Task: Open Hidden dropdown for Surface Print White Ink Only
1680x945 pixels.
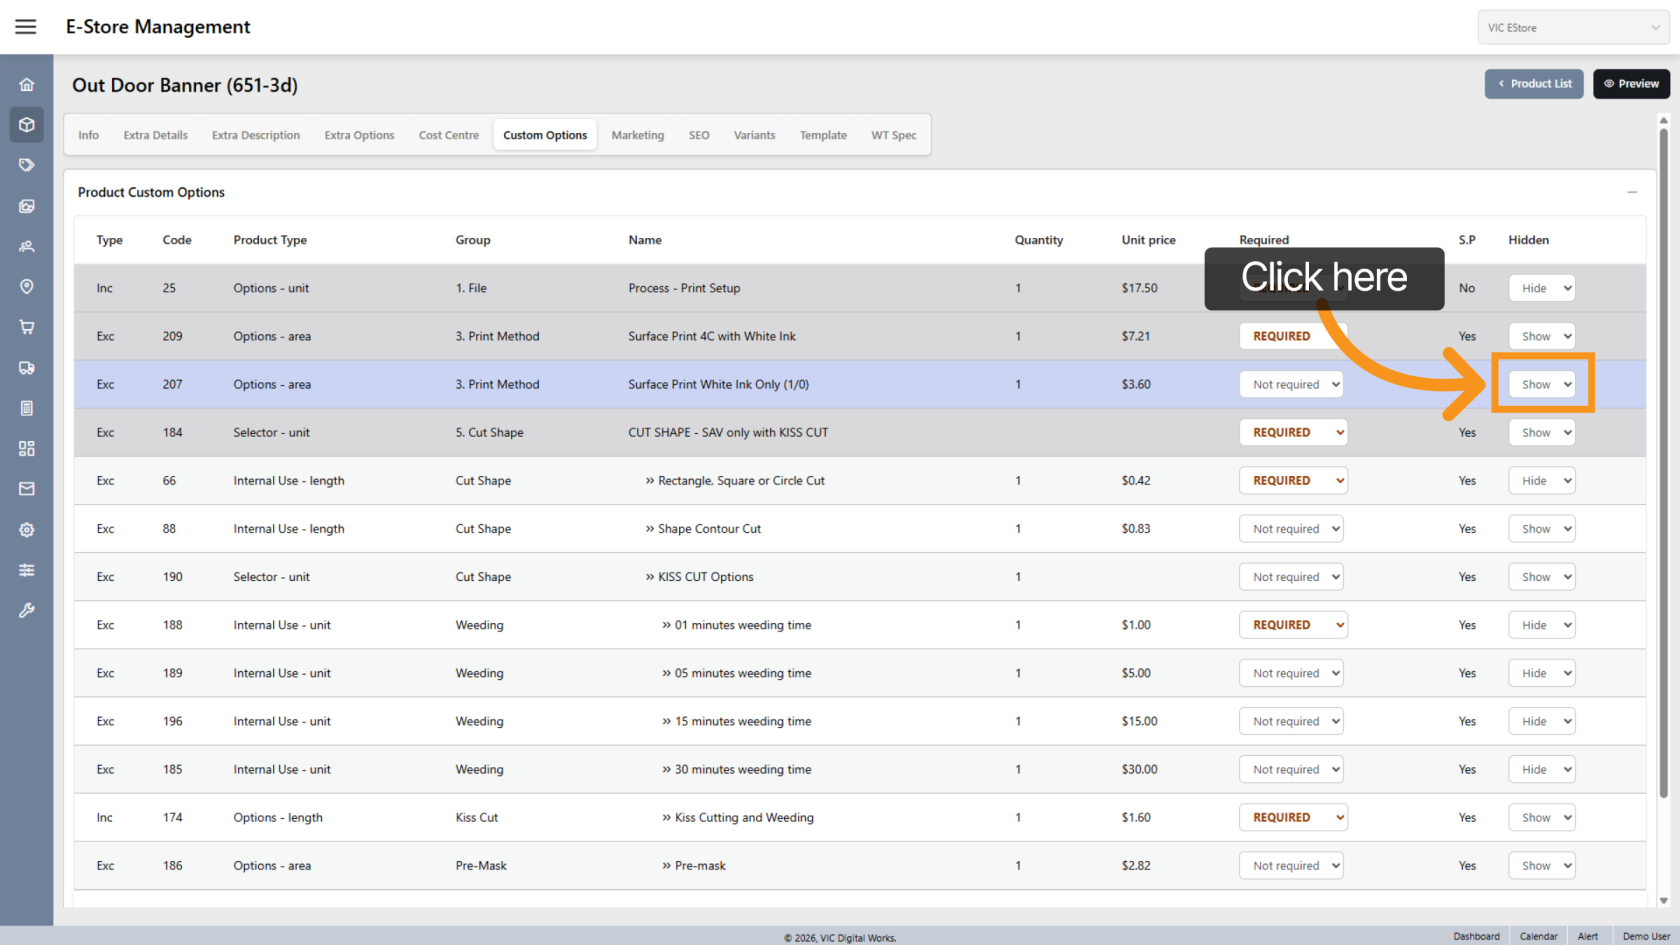Action: 1542,385
